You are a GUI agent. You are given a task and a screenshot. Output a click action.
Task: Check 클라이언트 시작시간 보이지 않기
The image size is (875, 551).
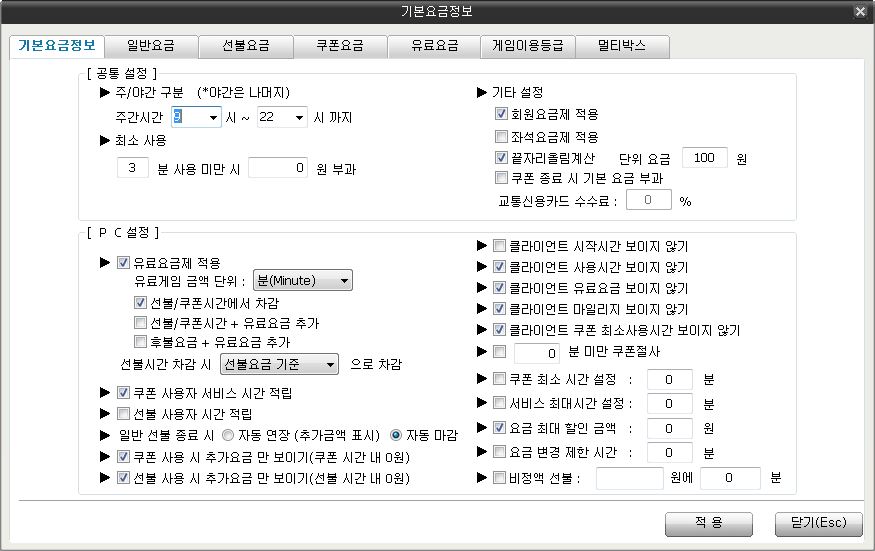500,246
